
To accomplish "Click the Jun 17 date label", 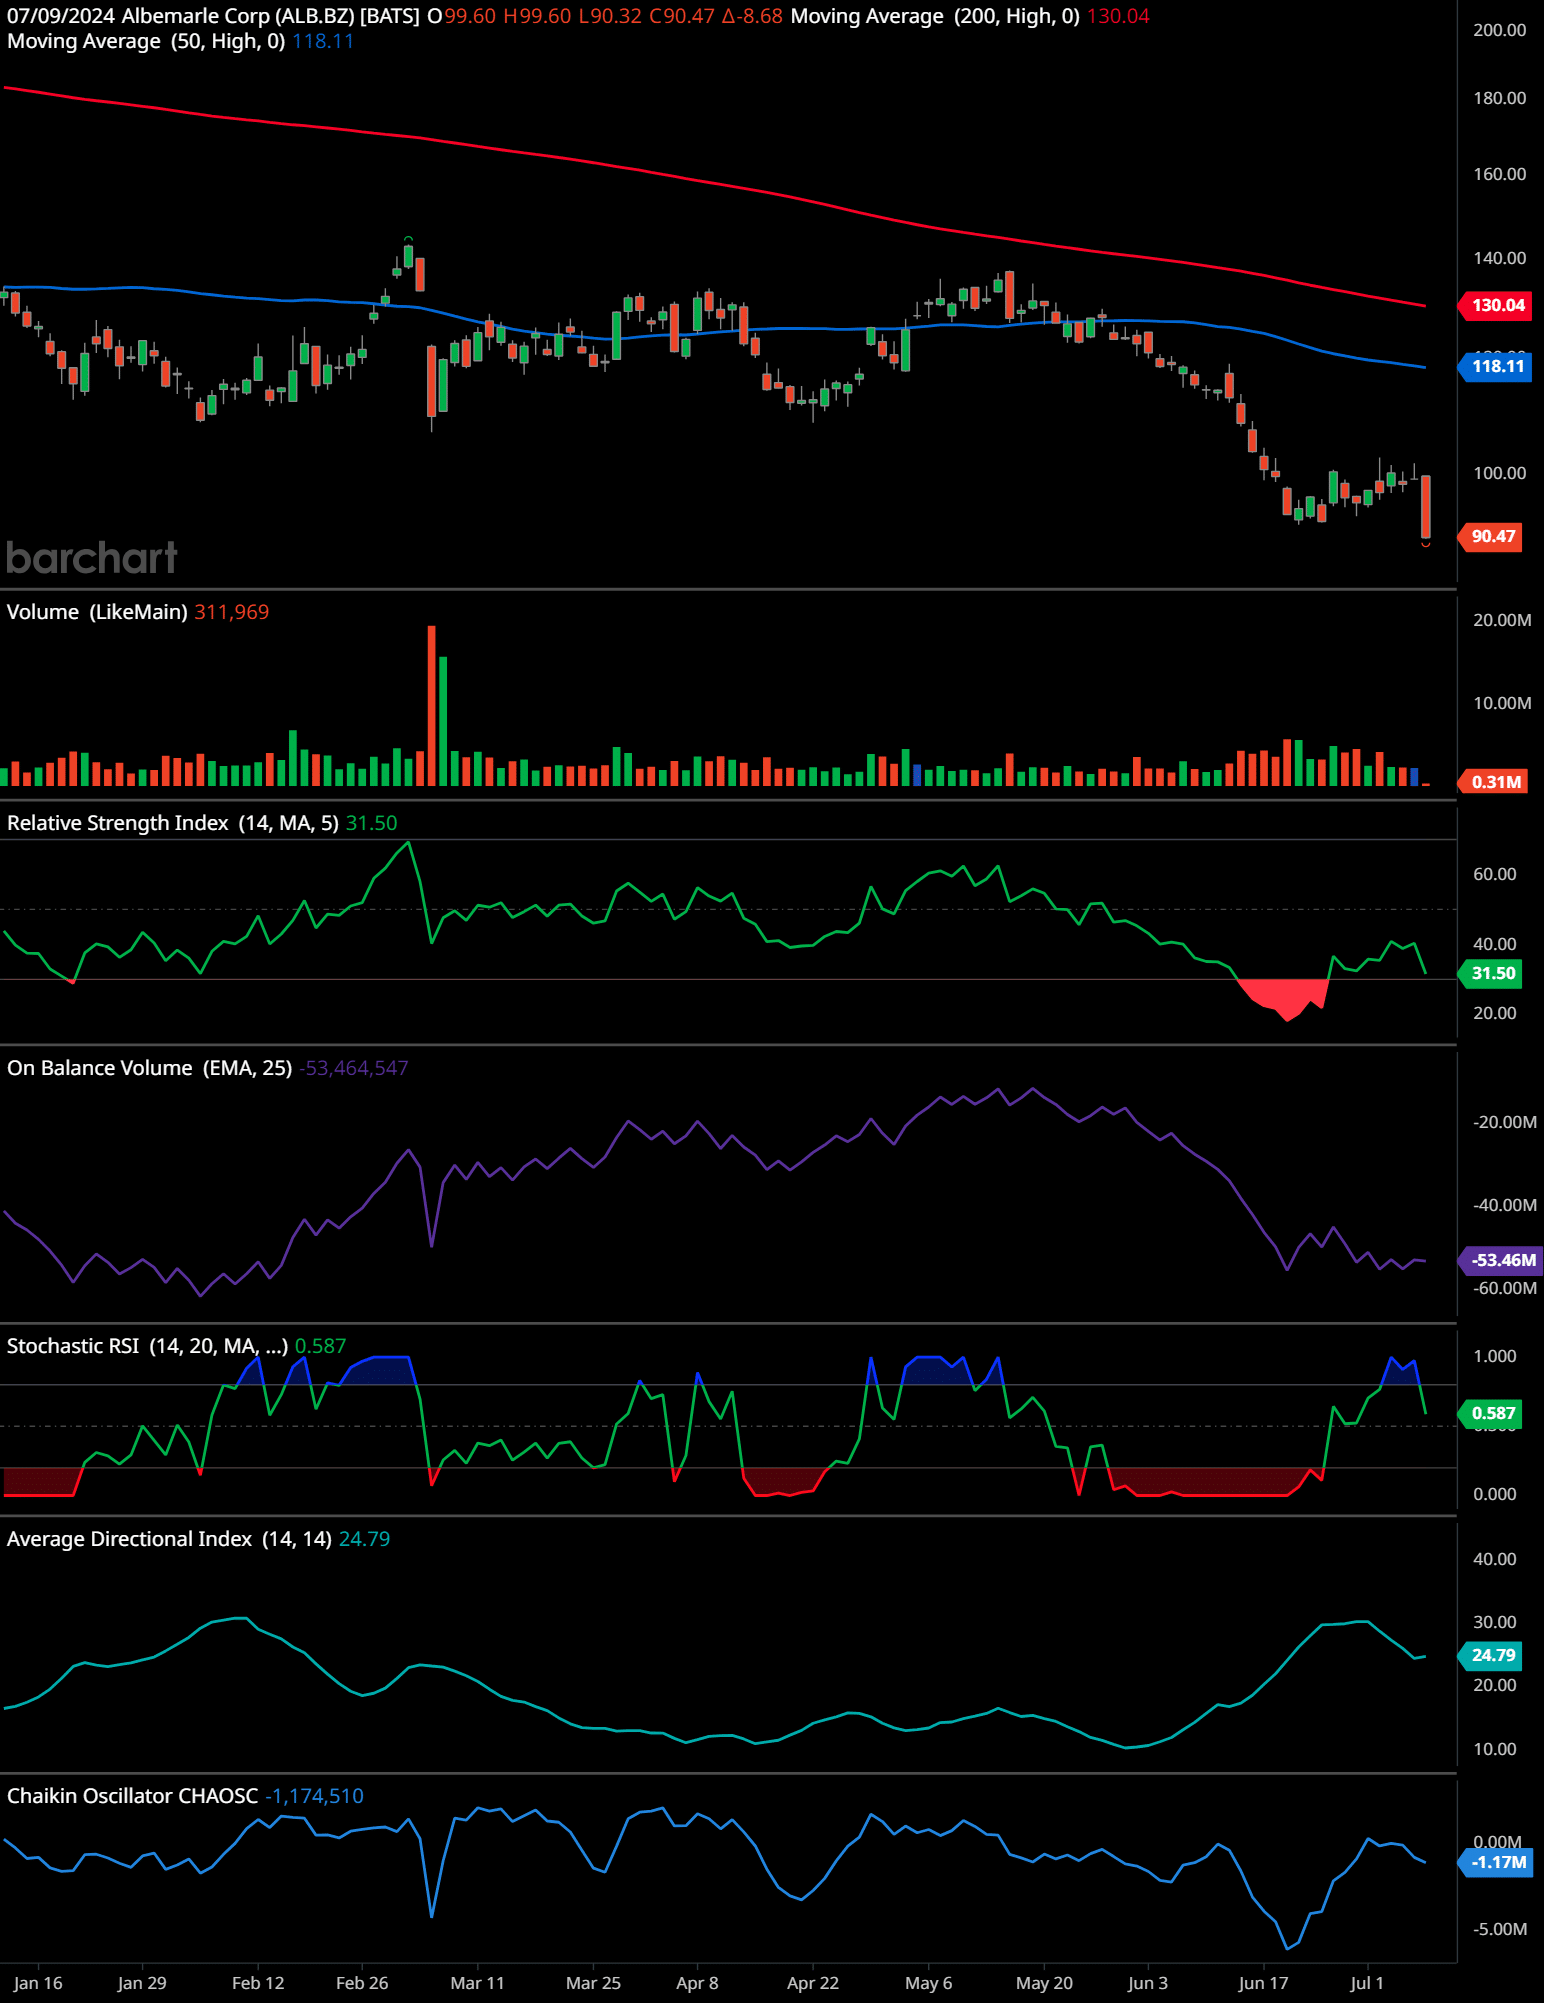I will (1263, 1983).
